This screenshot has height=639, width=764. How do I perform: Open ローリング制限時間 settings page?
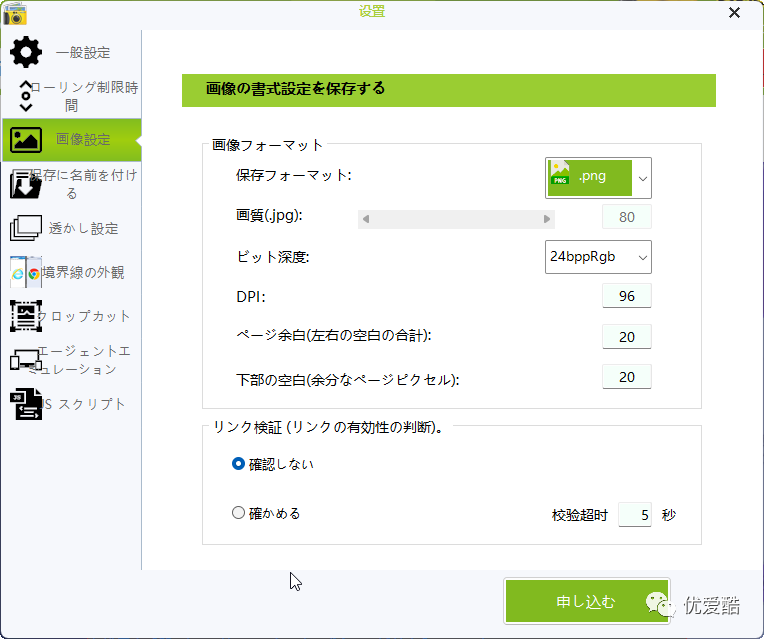tap(72, 96)
